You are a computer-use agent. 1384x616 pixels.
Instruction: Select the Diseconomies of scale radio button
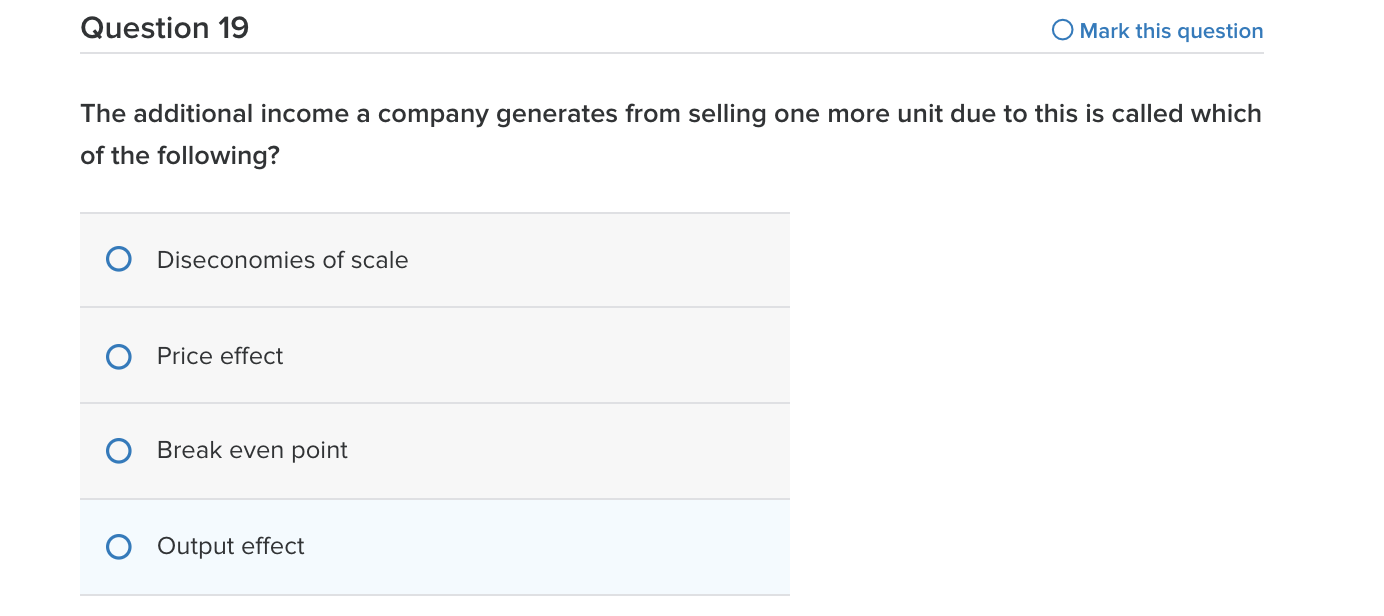(x=118, y=258)
